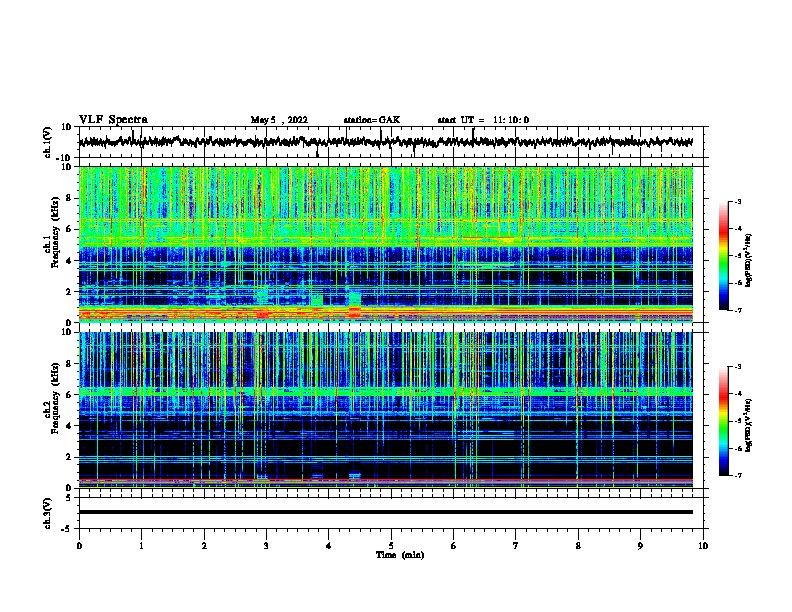This screenshot has width=792, height=612.
Task: Click the "3" tick label on the time axis
Action: coord(266,546)
